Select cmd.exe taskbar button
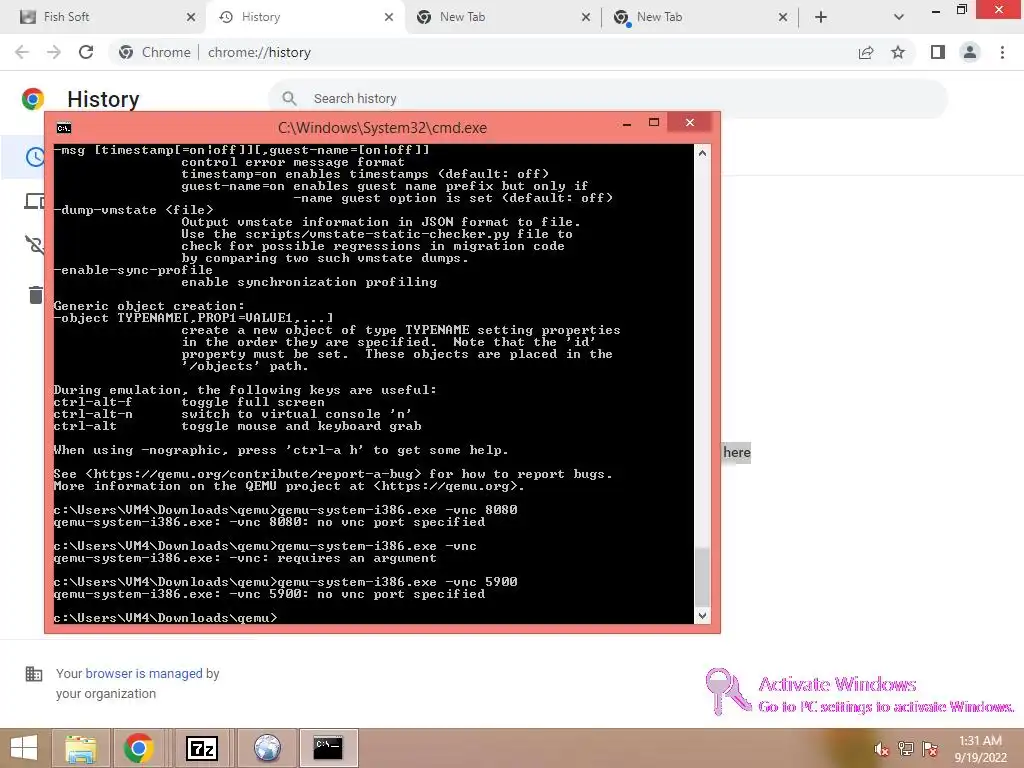Image resolution: width=1024 pixels, height=768 pixels. 328,748
